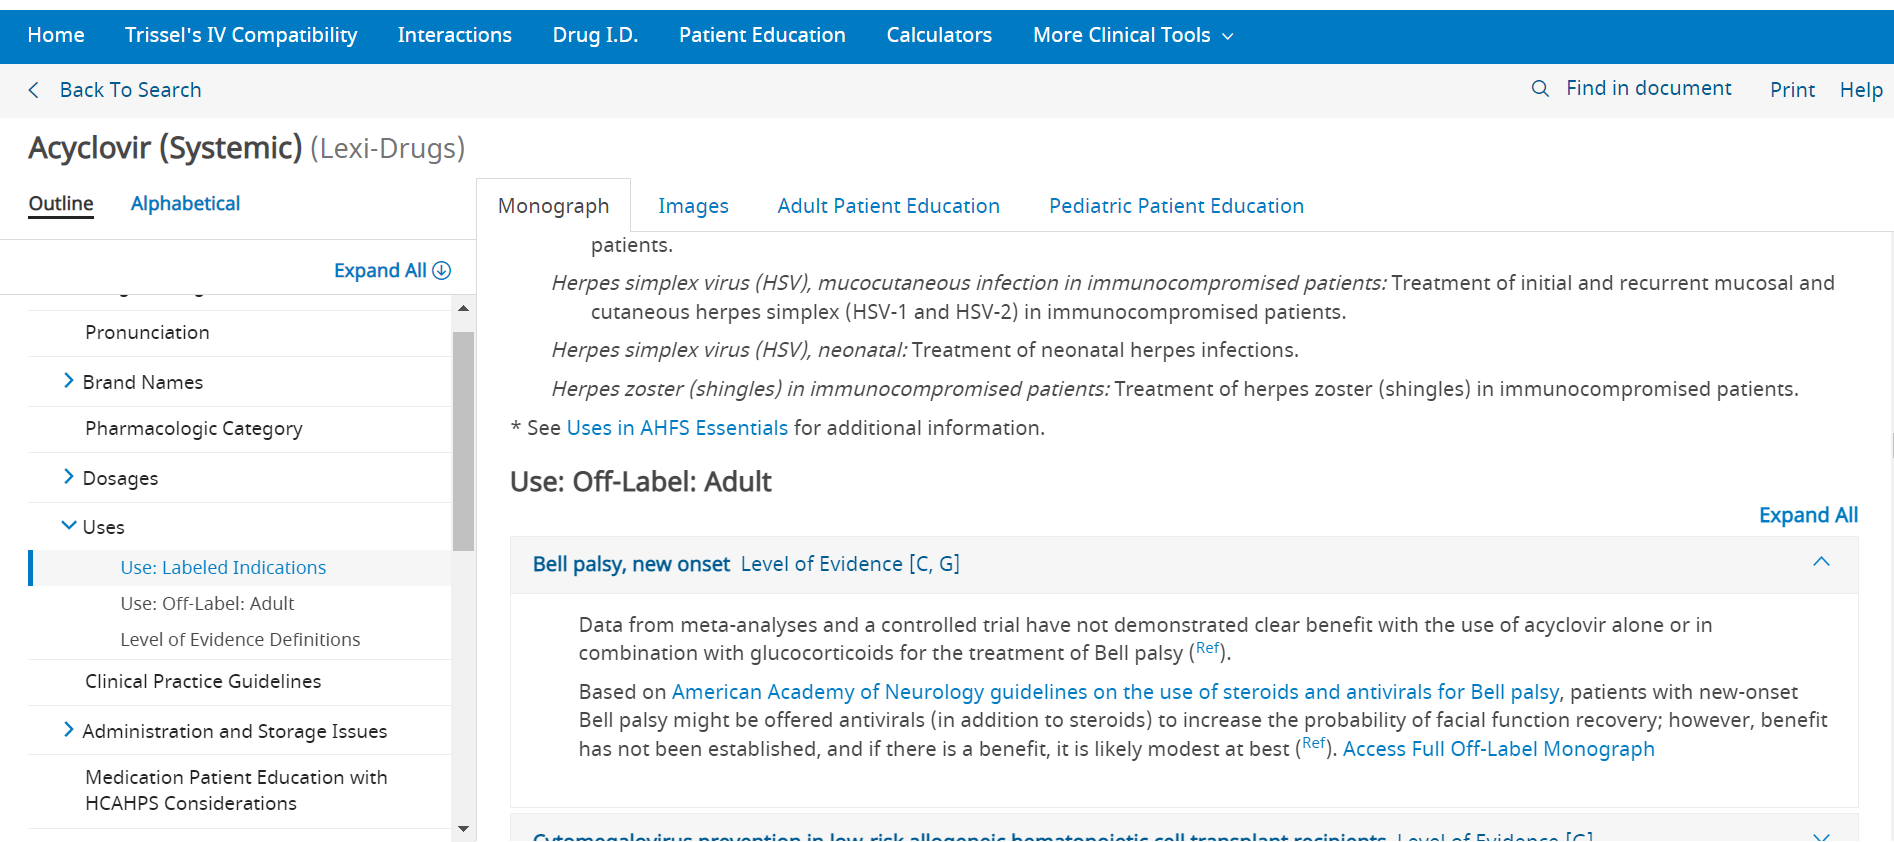The width and height of the screenshot is (1894, 842).
Task: Expand the Dosages outline section
Action: point(68,477)
